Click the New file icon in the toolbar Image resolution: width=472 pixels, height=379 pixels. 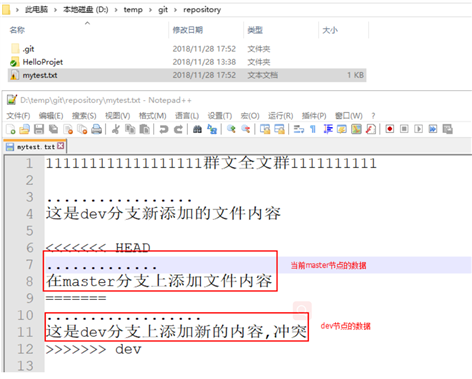[11, 129]
